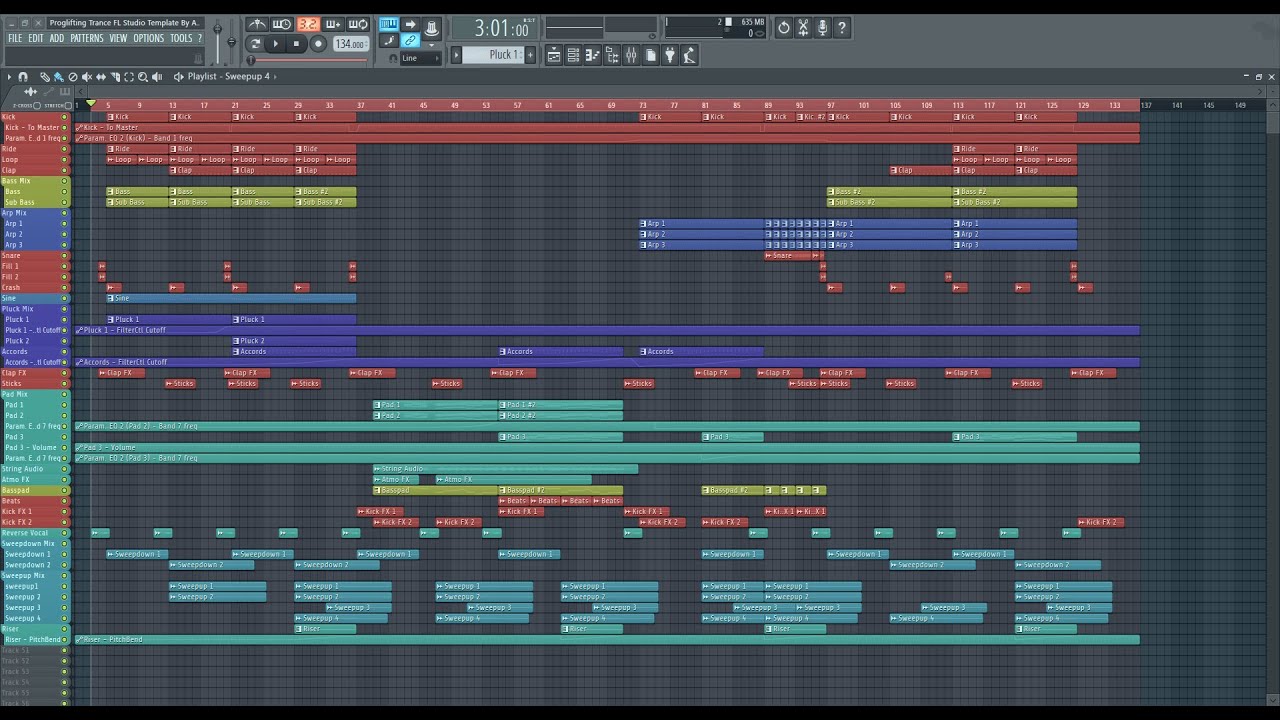Select the Paint brush tool in Playlist

coord(59,76)
